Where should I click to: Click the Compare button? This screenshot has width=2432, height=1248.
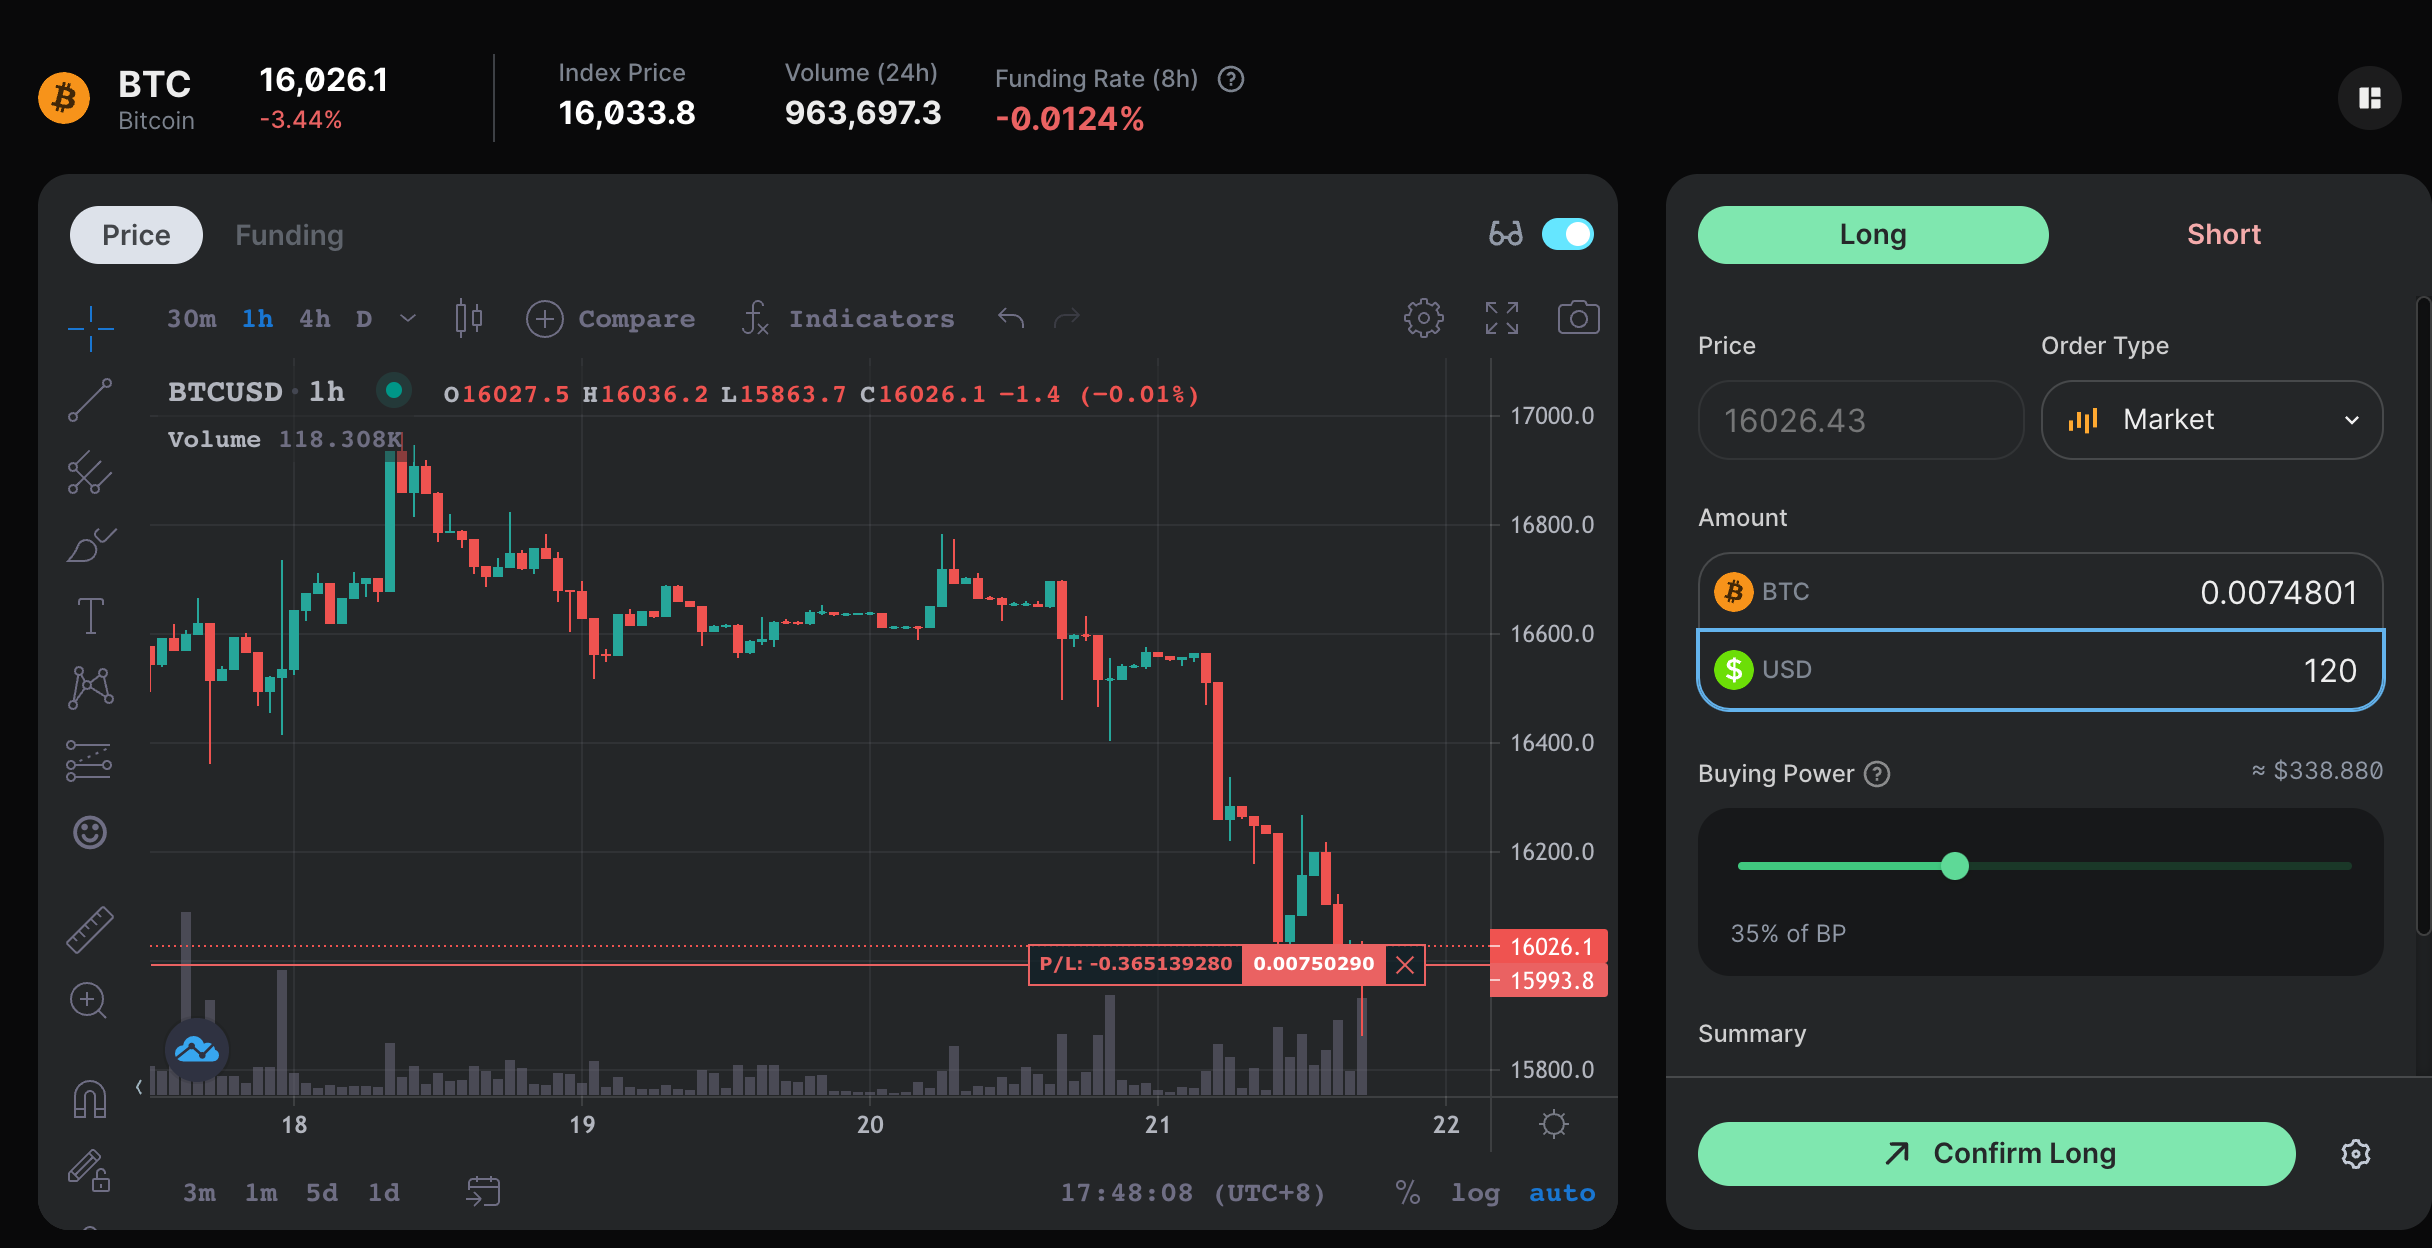tap(611, 318)
